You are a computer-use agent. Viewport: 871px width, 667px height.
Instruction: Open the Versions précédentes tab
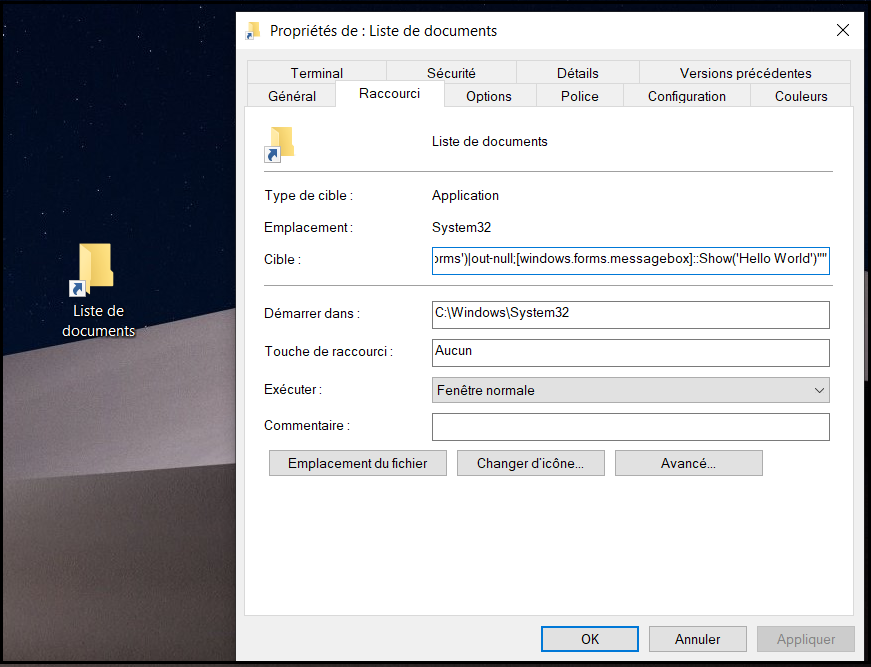tap(745, 73)
